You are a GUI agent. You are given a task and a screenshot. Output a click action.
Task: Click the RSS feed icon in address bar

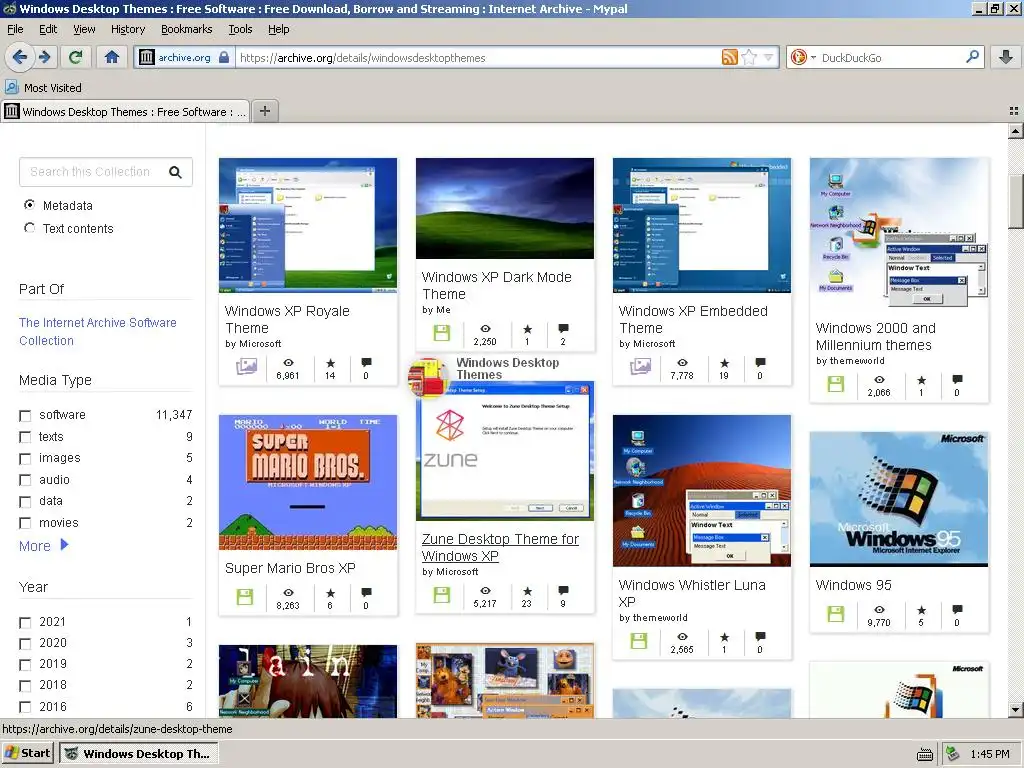coord(729,57)
